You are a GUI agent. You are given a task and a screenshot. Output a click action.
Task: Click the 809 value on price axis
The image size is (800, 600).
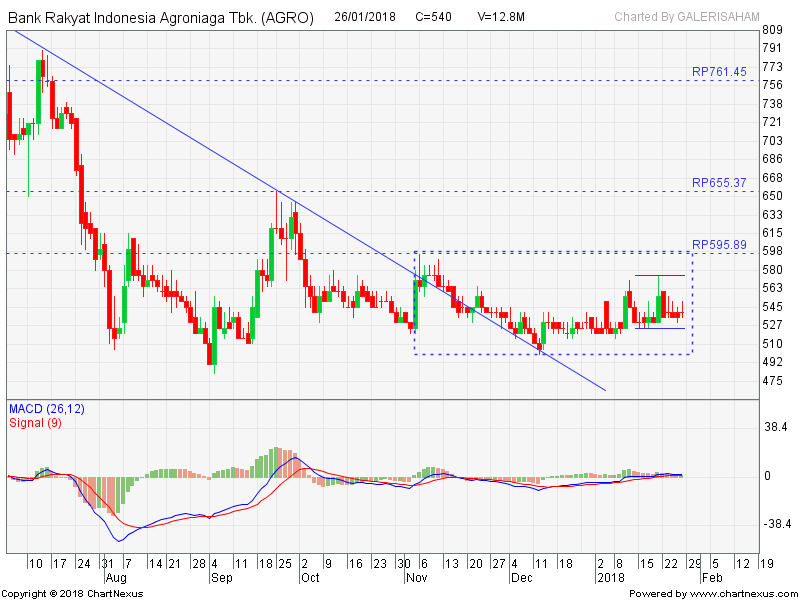(x=771, y=30)
